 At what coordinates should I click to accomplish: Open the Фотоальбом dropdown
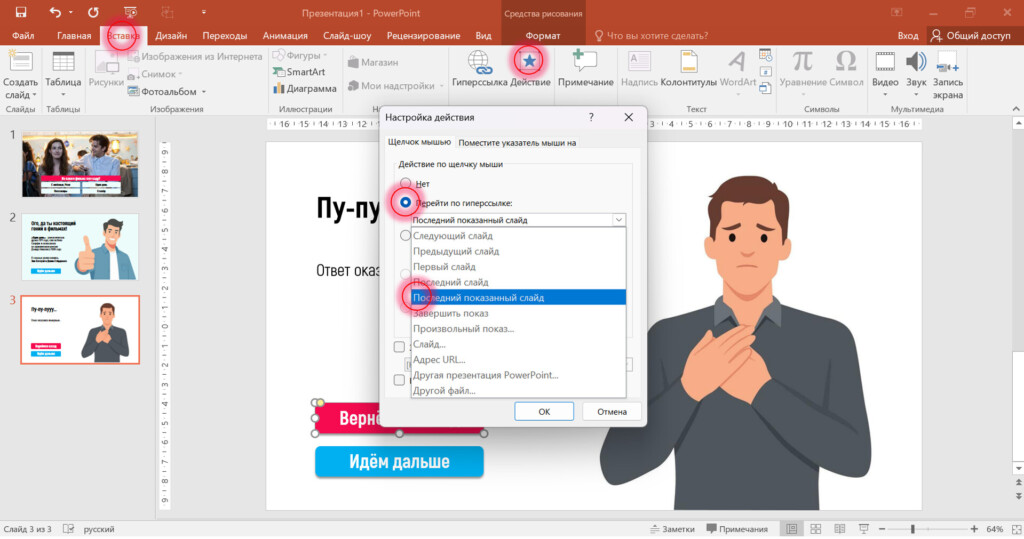[x=203, y=91]
